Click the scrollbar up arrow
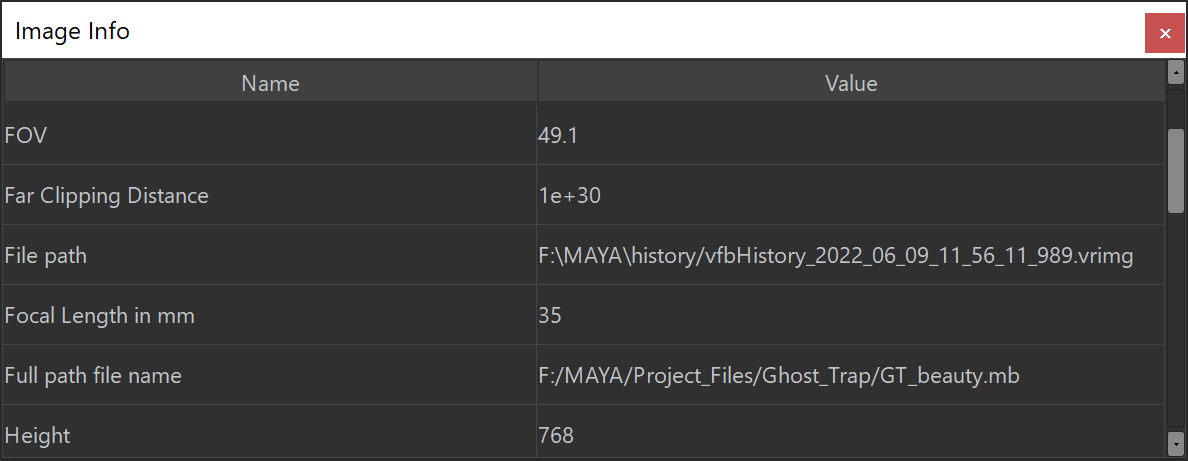This screenshot has width=1188, height=461. pyautogui.click(x=1176, y=71)
